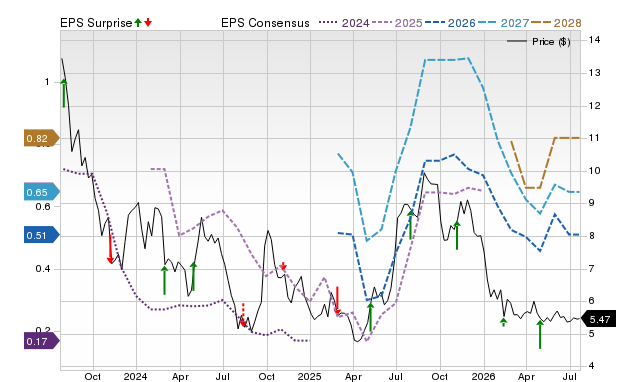This screenshot has height=382, width=640.
Task: Select green surprise arrow after April 2025
Action: click(370, 317)
